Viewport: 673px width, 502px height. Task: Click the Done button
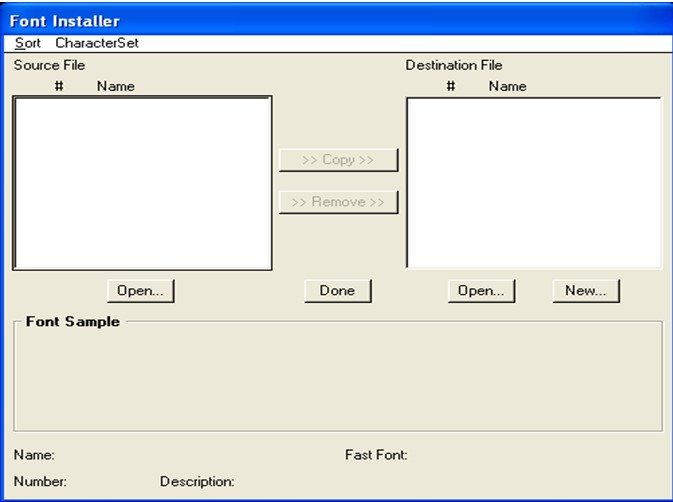click(x=337, y=290)
